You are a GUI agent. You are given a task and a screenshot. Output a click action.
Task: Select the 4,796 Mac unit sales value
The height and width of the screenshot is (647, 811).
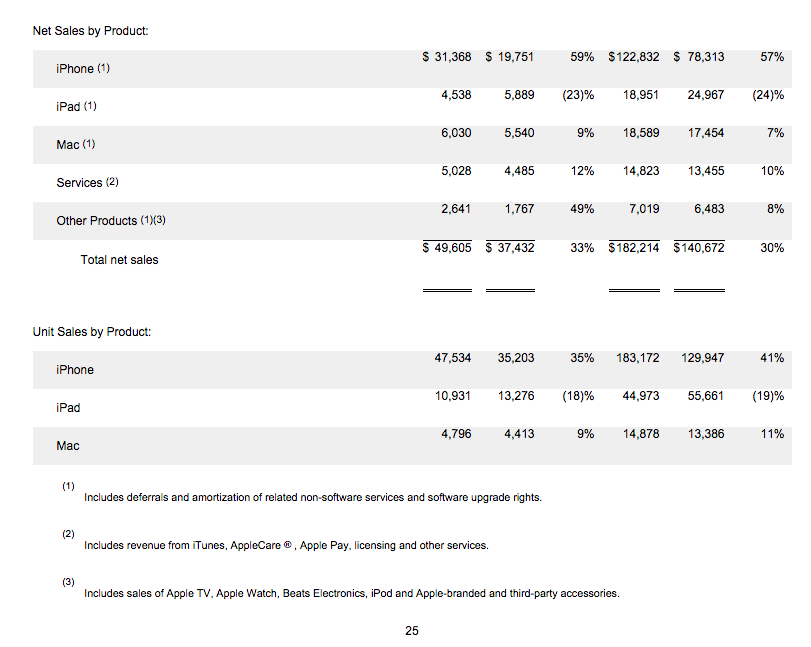[453, 434]
